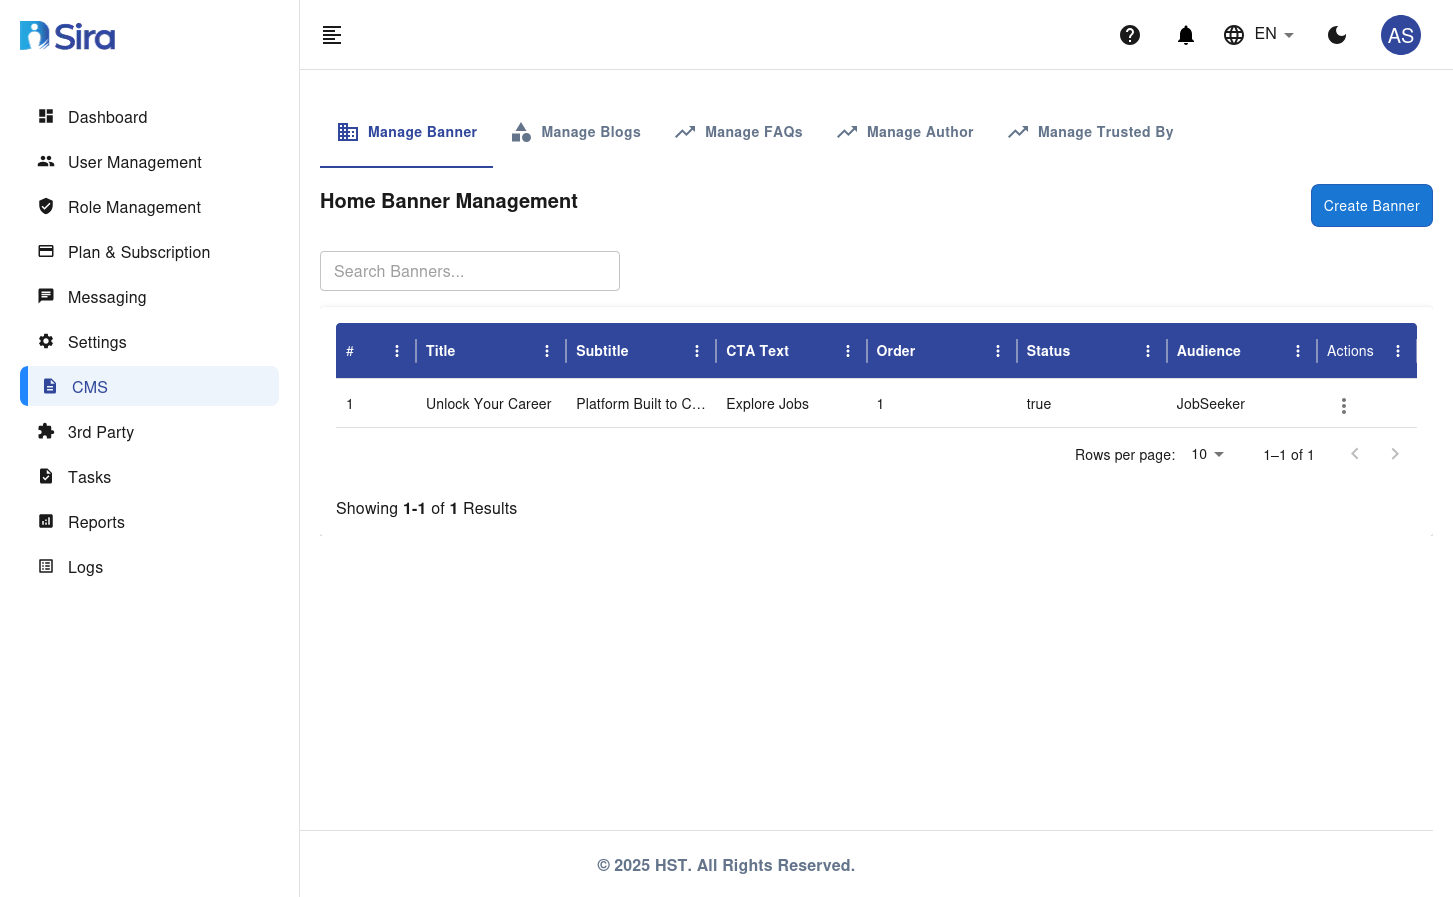Sort by the Order column header
The width and height of the screenshot is (1453, 897).
coord(896,351)
